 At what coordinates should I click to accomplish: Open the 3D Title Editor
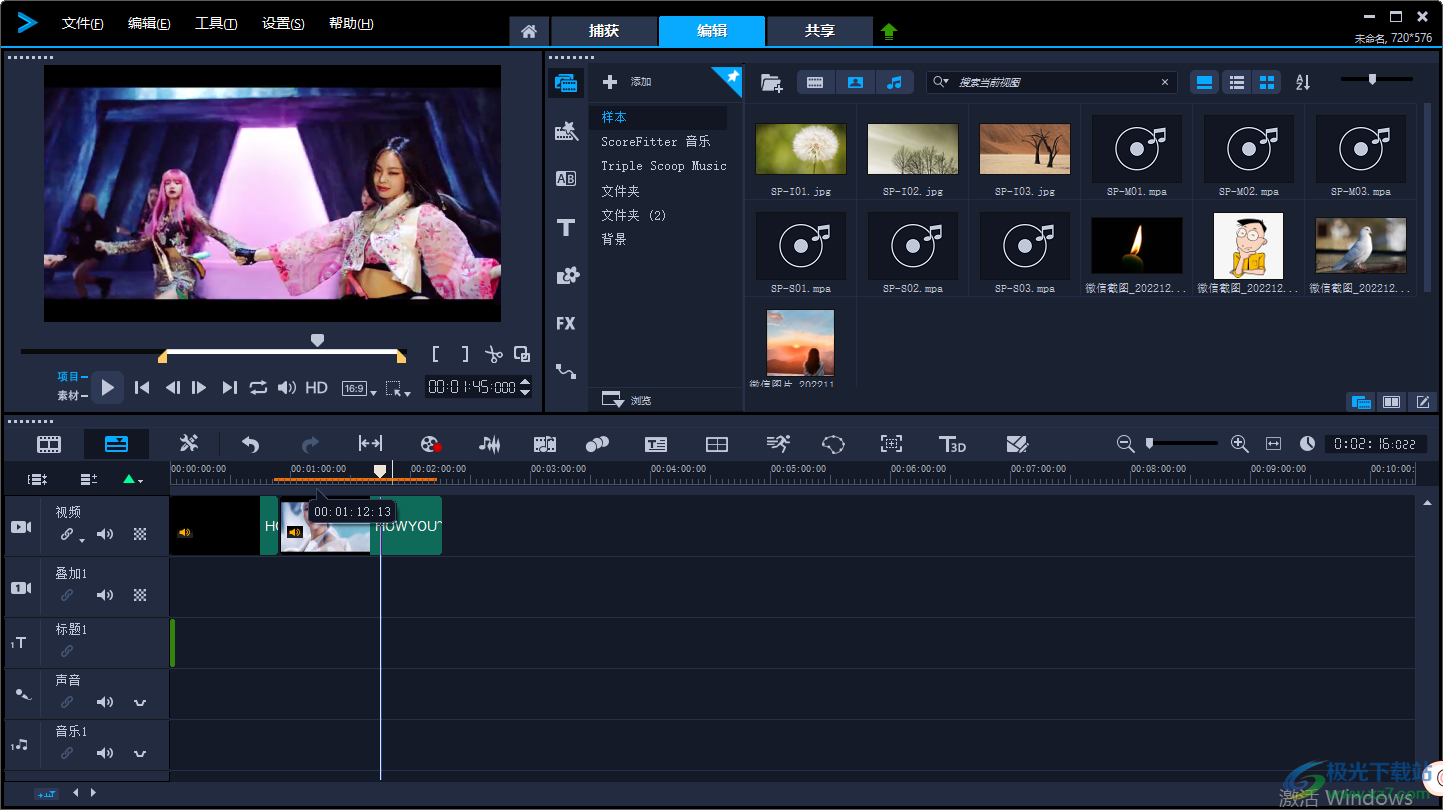coord(952,444)
